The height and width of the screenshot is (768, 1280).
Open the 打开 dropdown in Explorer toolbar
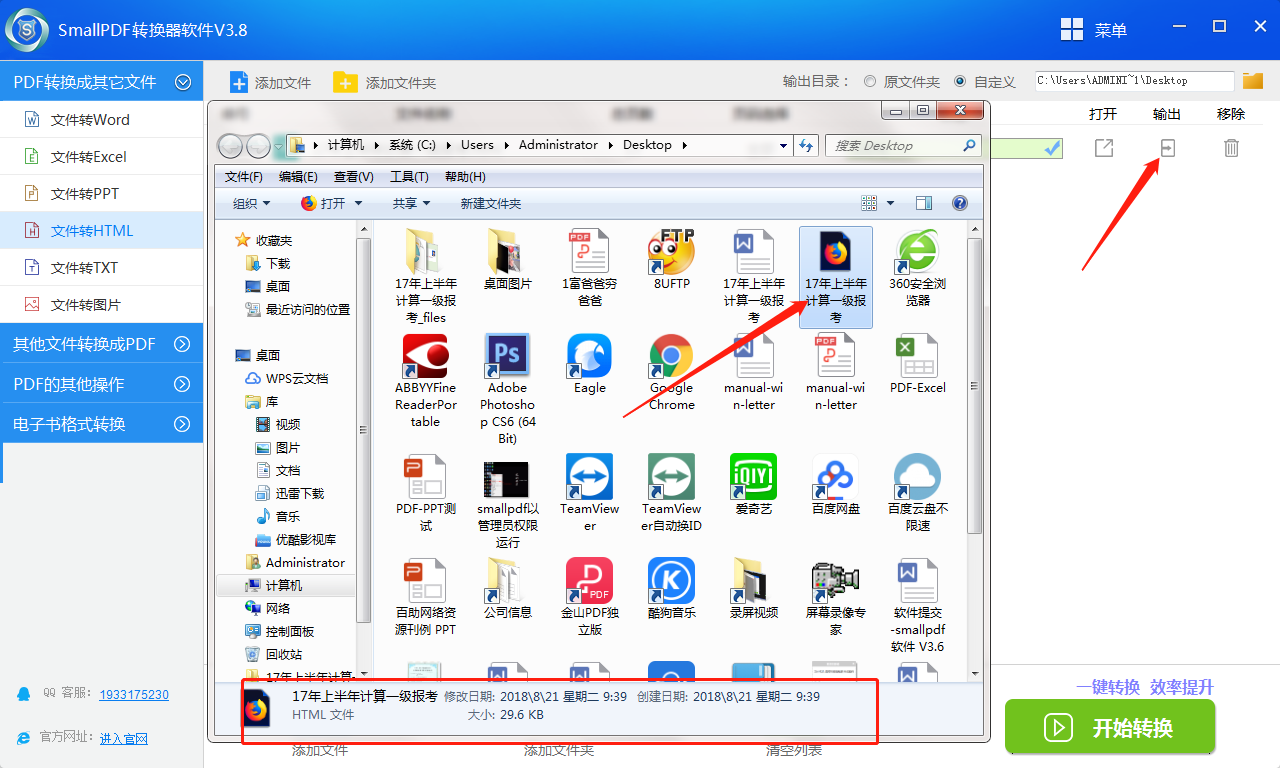tap(358, 203)
